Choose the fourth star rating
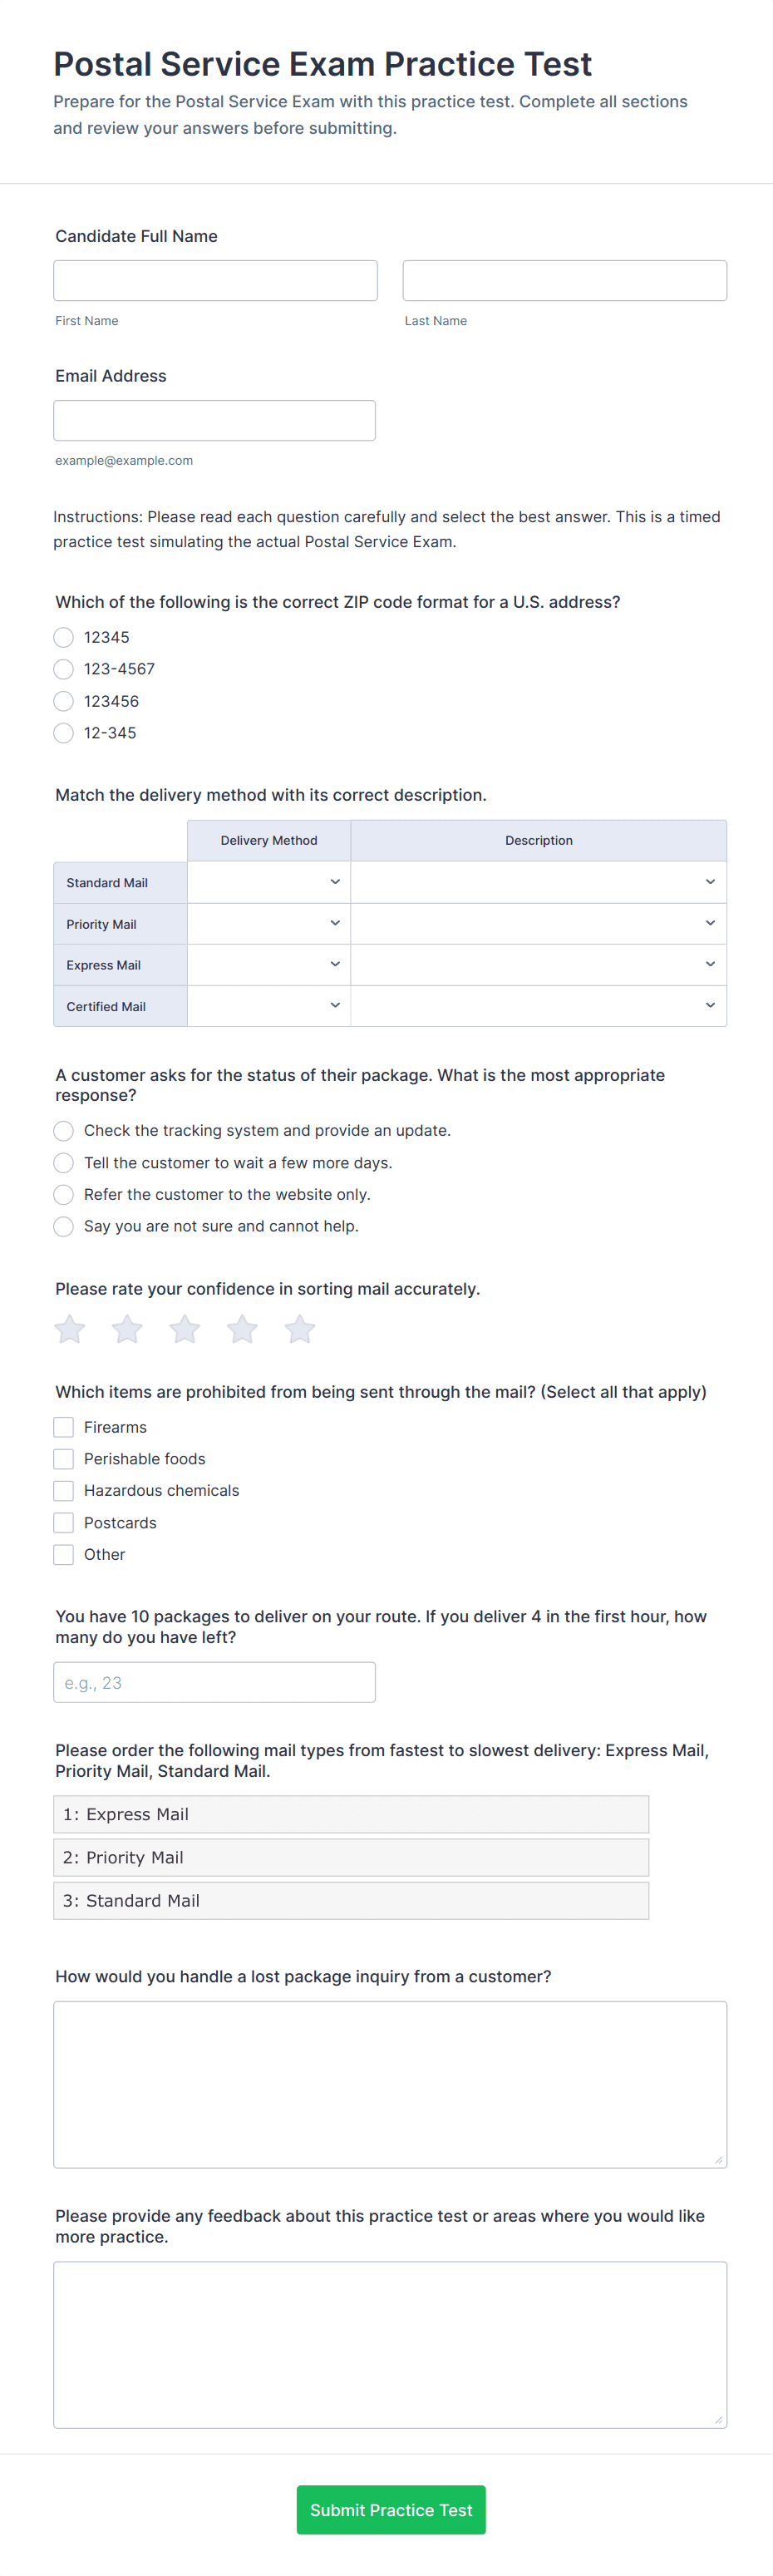 pyautogui.click(x=242, y=1329)
